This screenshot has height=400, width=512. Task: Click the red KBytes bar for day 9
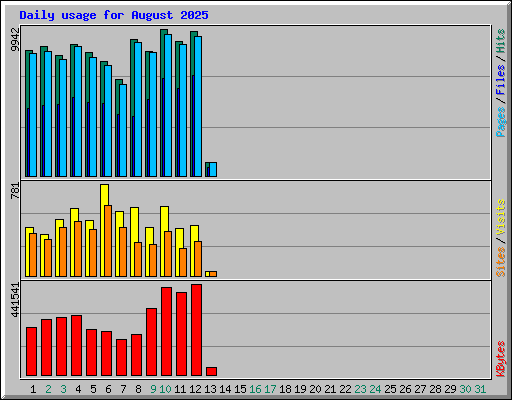click(x=151, y=342)
